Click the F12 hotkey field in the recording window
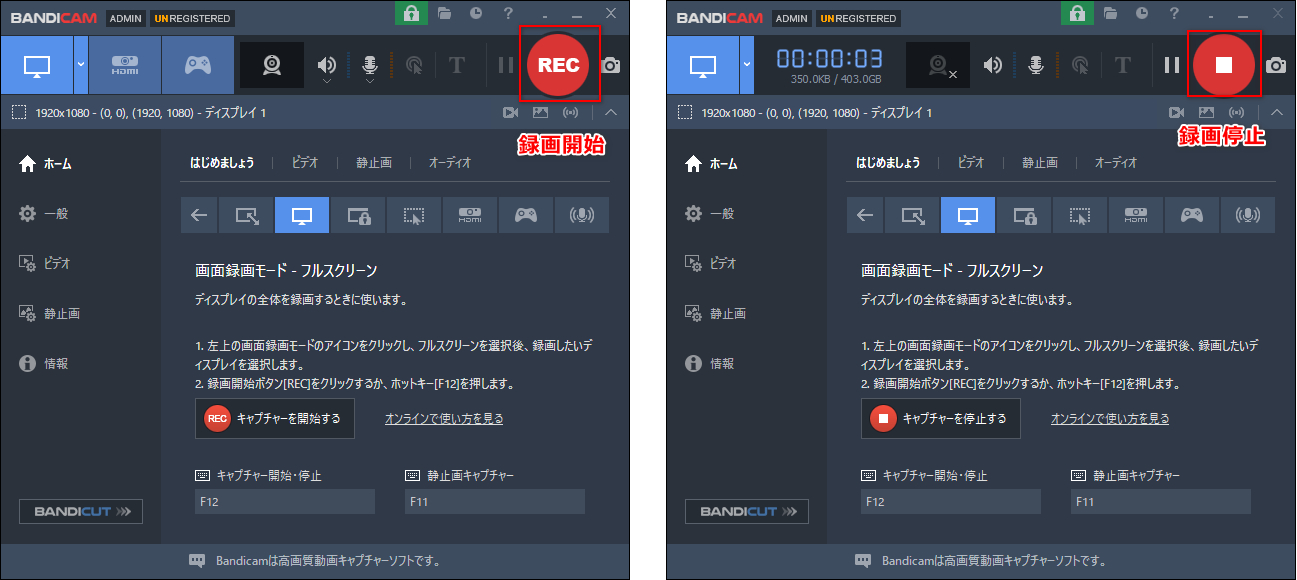 (x=951, y=501)
